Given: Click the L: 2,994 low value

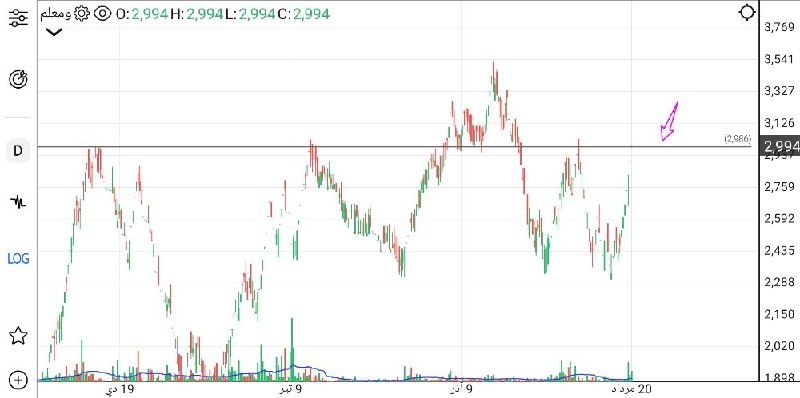Looking at the screenshot, I should [250, 14].
